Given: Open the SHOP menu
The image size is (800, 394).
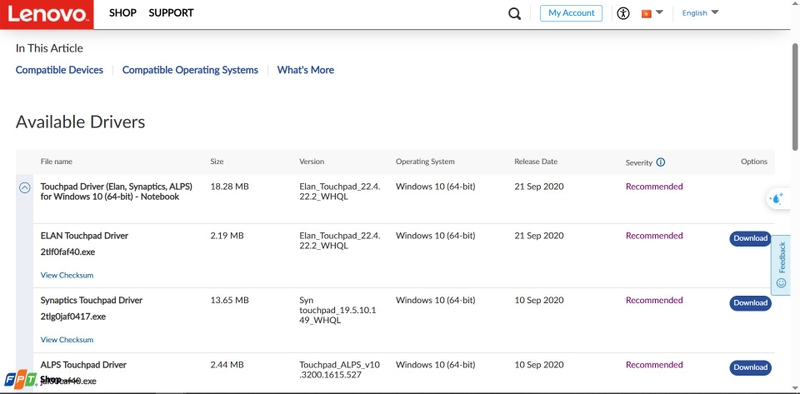Looking at the screenshot, I should 123,13.
